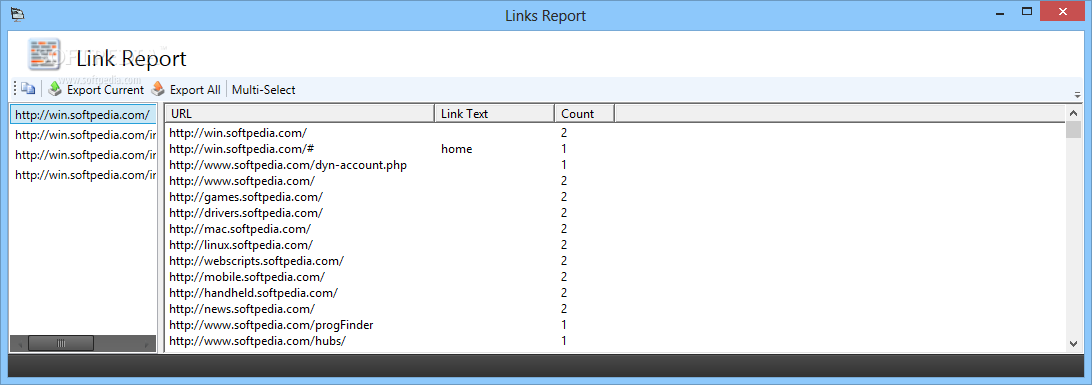Select the http://news.softpedia.com/ row
Viewport: 1092px width, 385px height.
pos(615,309)
